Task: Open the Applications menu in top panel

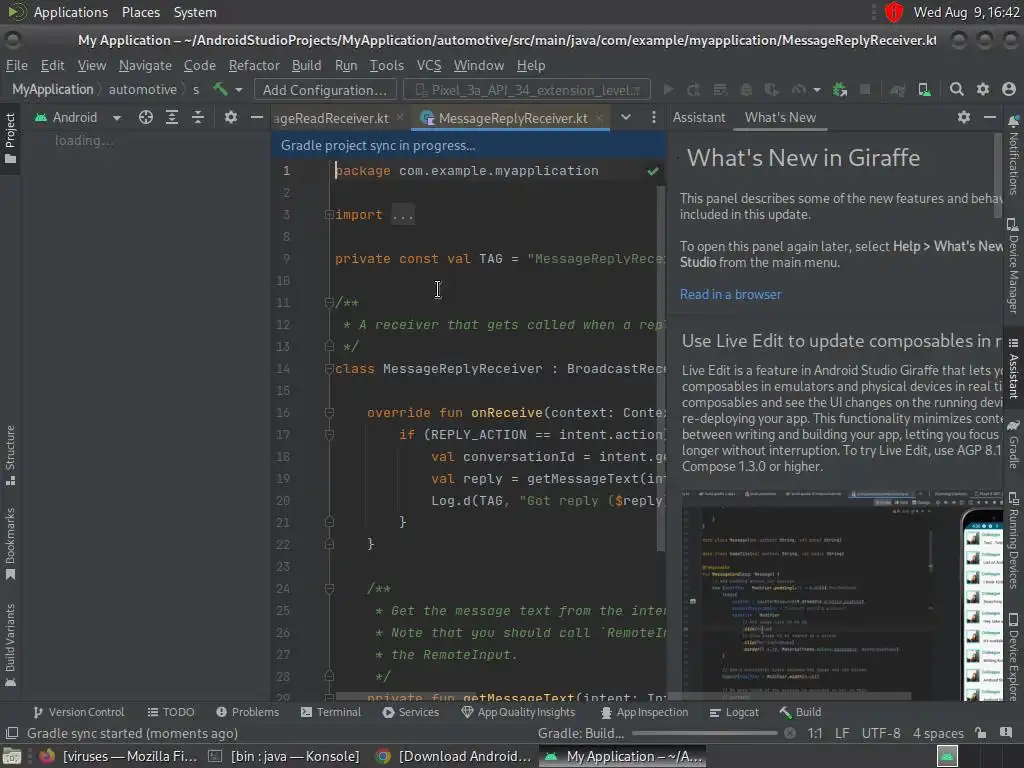Action: pyautogui.click(x=71, y=12)
